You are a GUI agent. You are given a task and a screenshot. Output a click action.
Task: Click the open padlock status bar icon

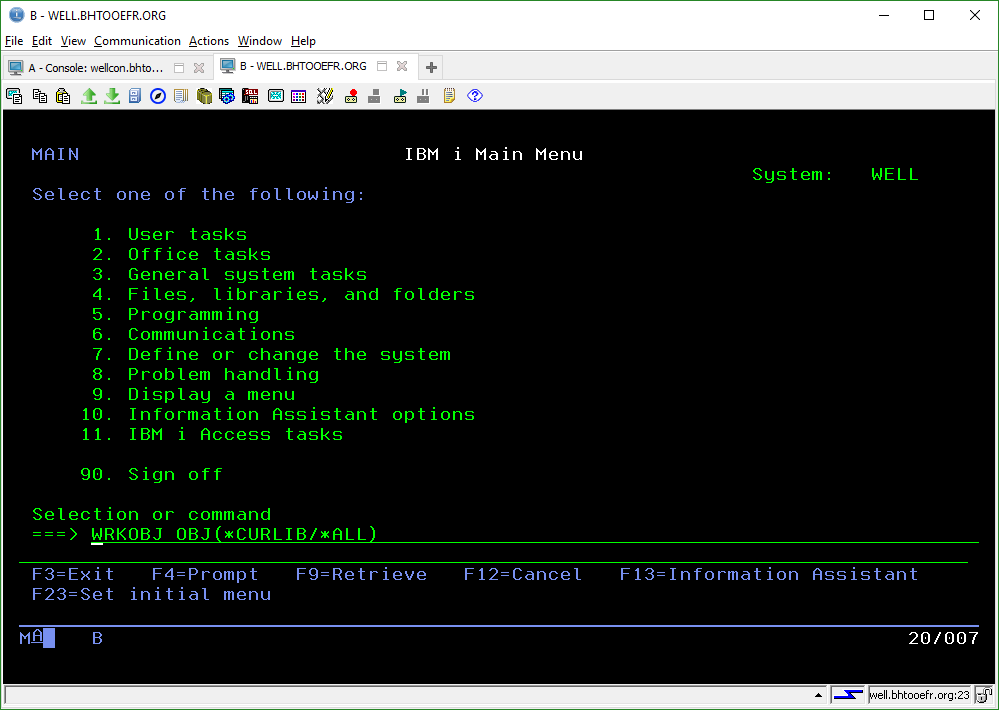[x=983, y=695]
